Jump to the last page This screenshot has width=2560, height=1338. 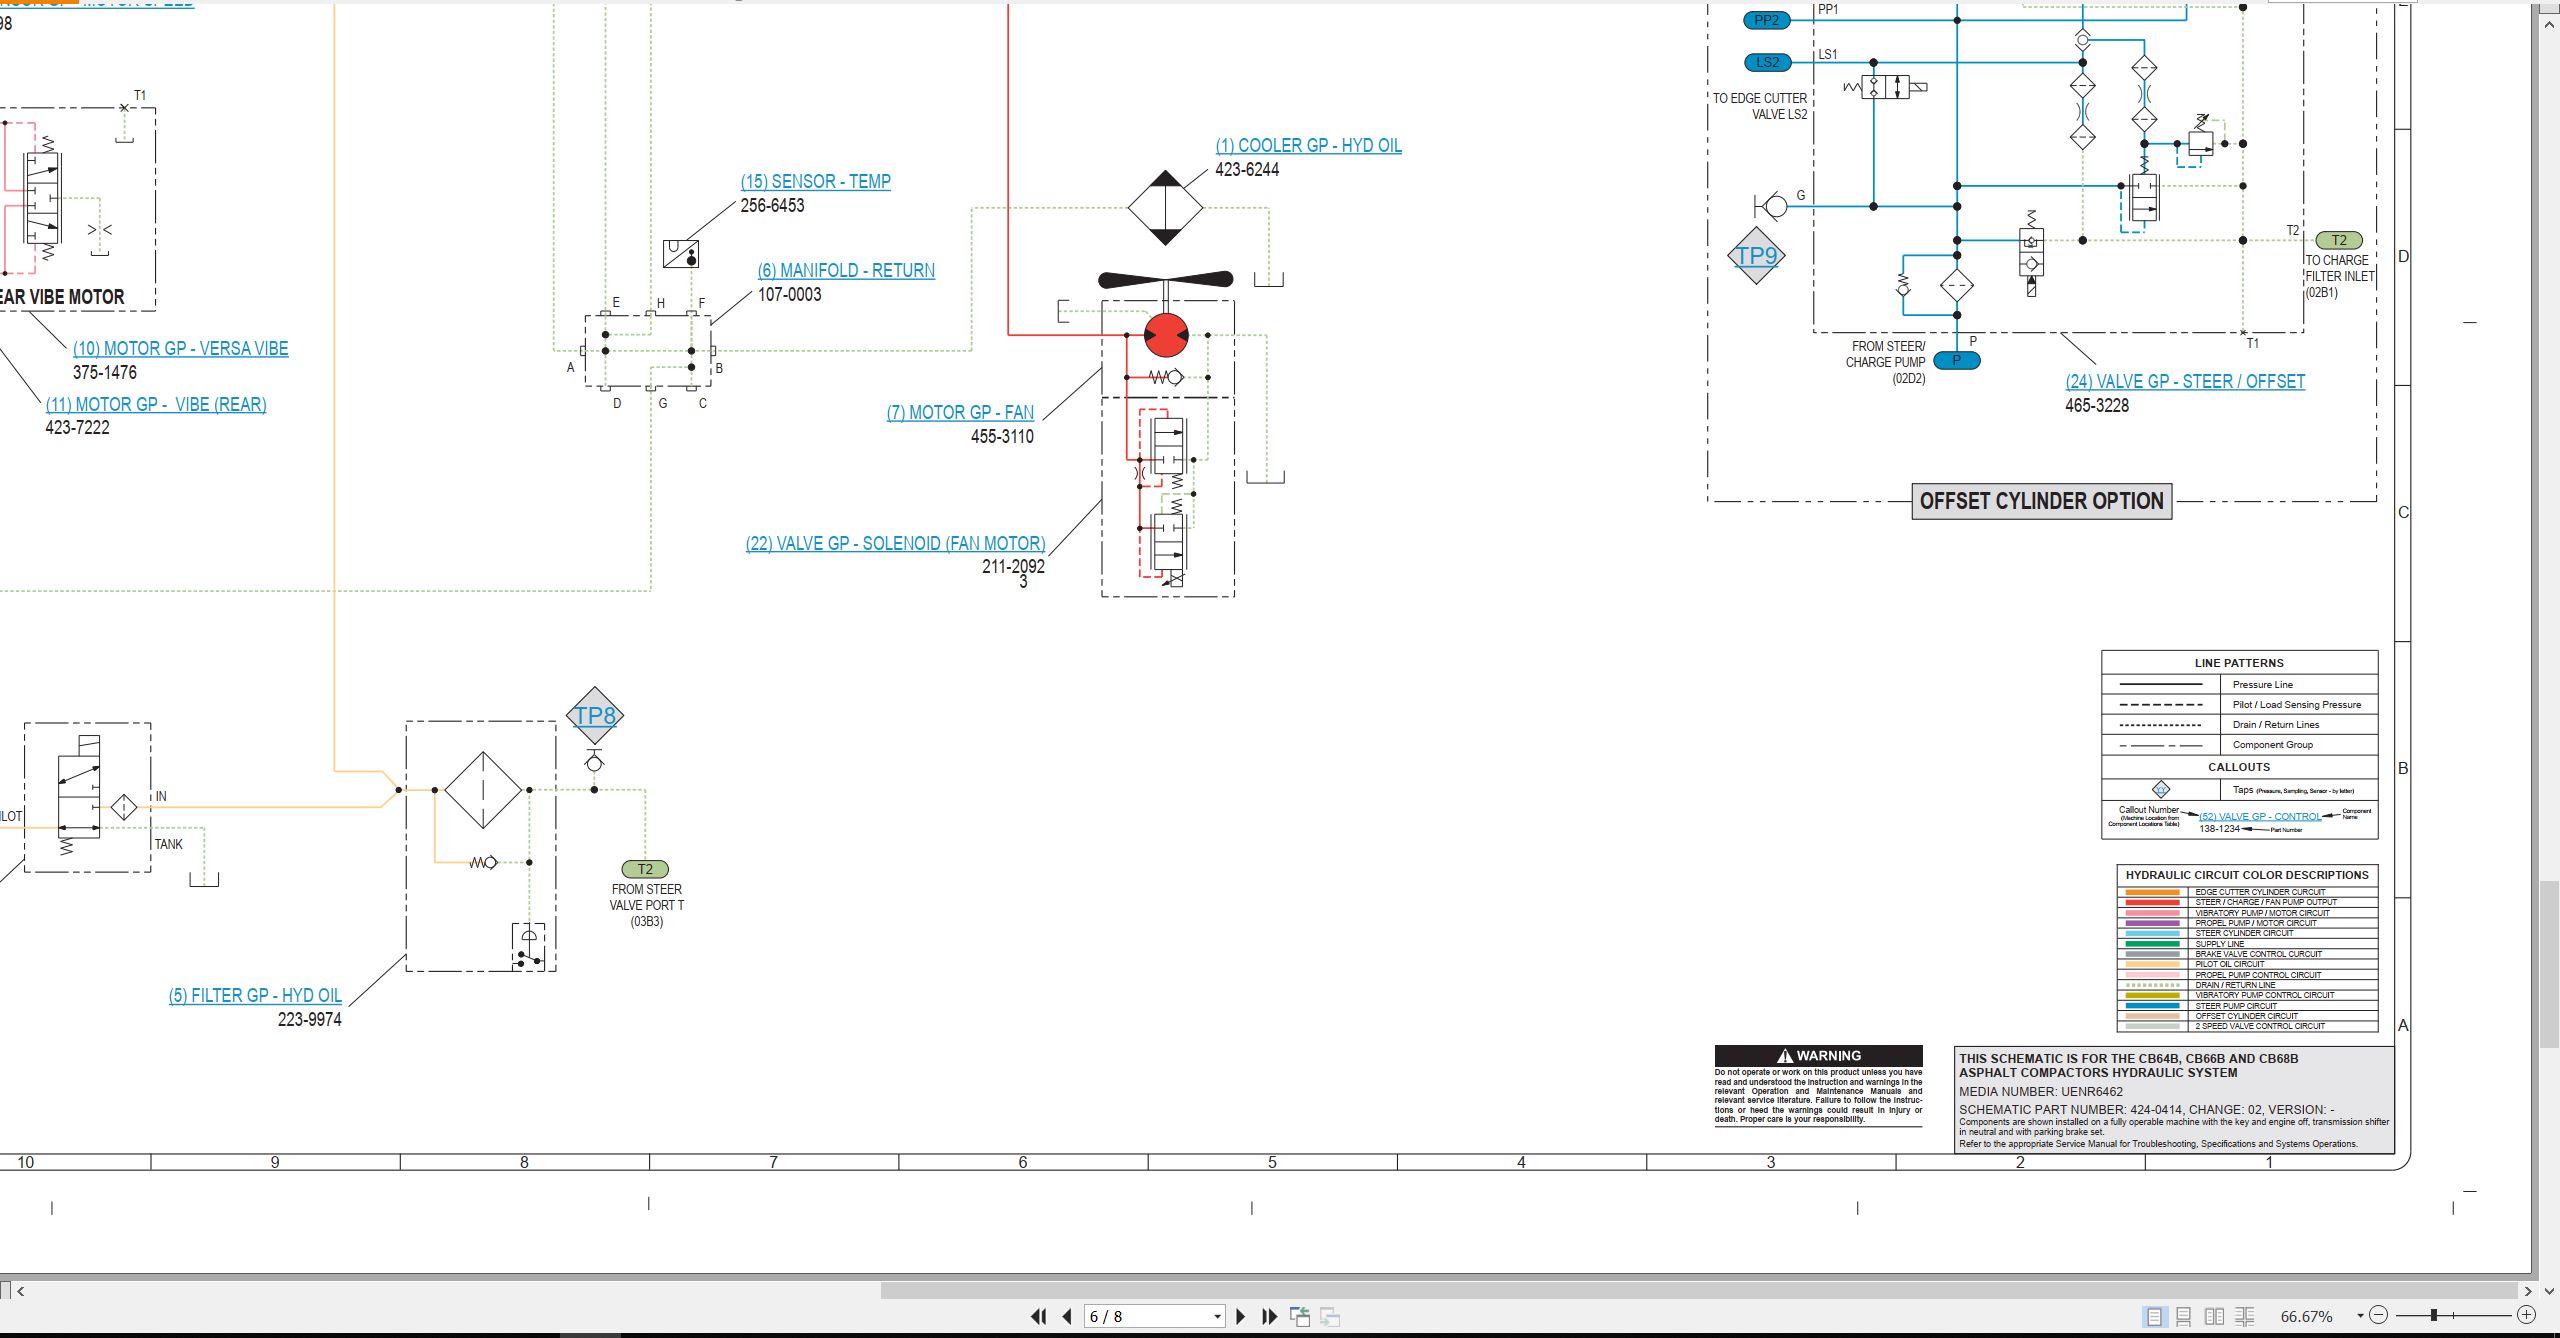coord(1269,1316)
